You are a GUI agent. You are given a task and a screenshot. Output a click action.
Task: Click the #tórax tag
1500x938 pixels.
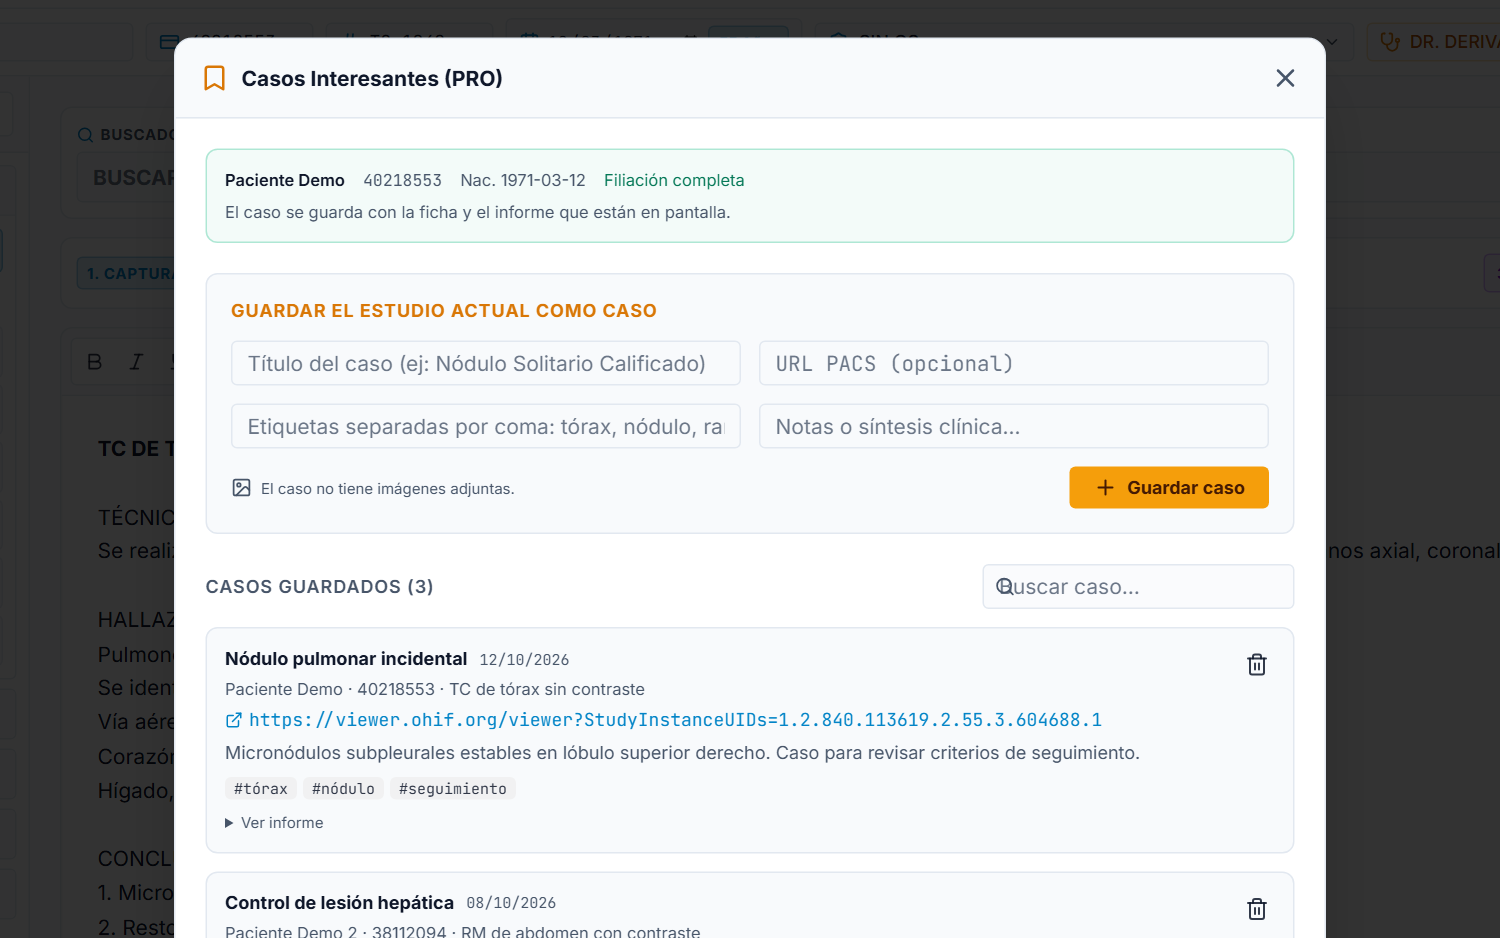261,789
